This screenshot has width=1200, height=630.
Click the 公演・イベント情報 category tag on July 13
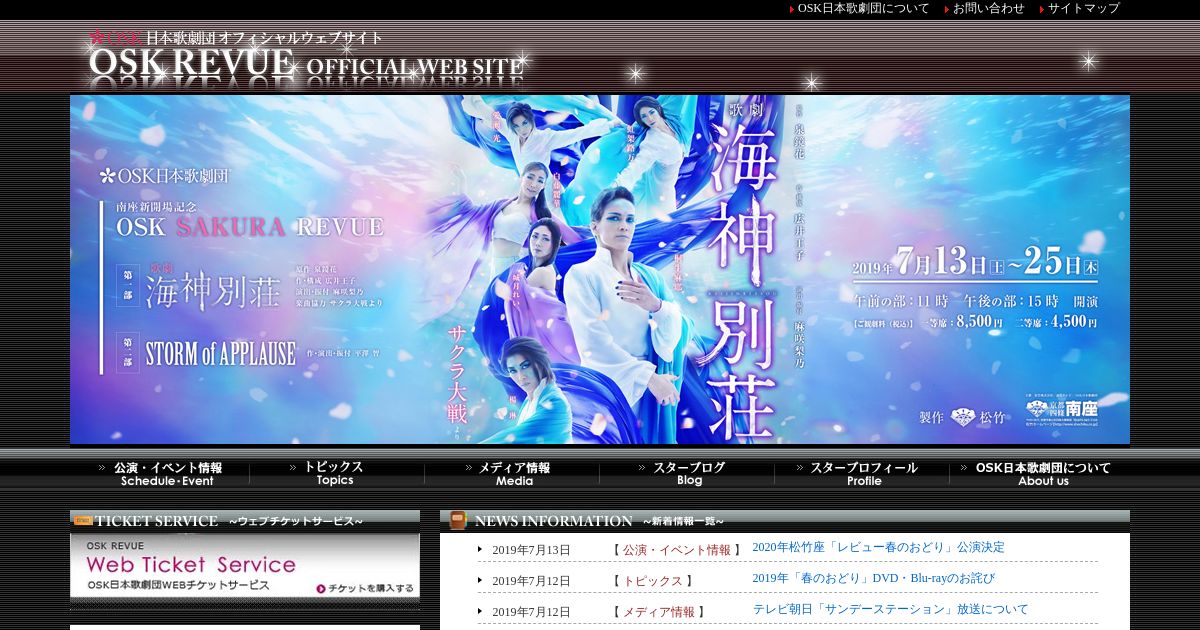pos(677,550)
